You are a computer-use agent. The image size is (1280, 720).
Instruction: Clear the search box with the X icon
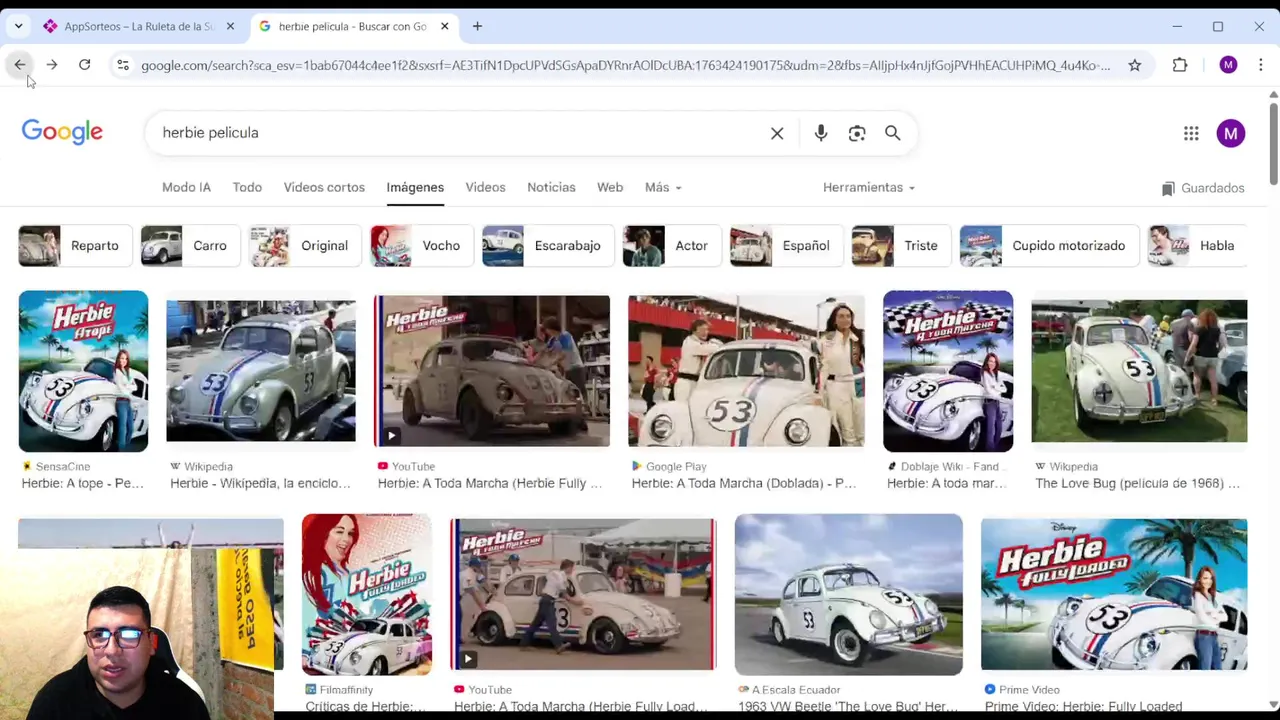coord(777,133)
